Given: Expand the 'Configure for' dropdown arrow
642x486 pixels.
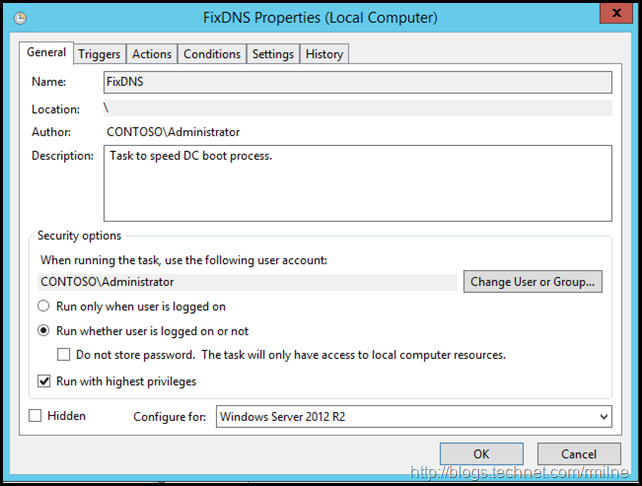Looking at the screenshot, I should [x=602, y=417].
